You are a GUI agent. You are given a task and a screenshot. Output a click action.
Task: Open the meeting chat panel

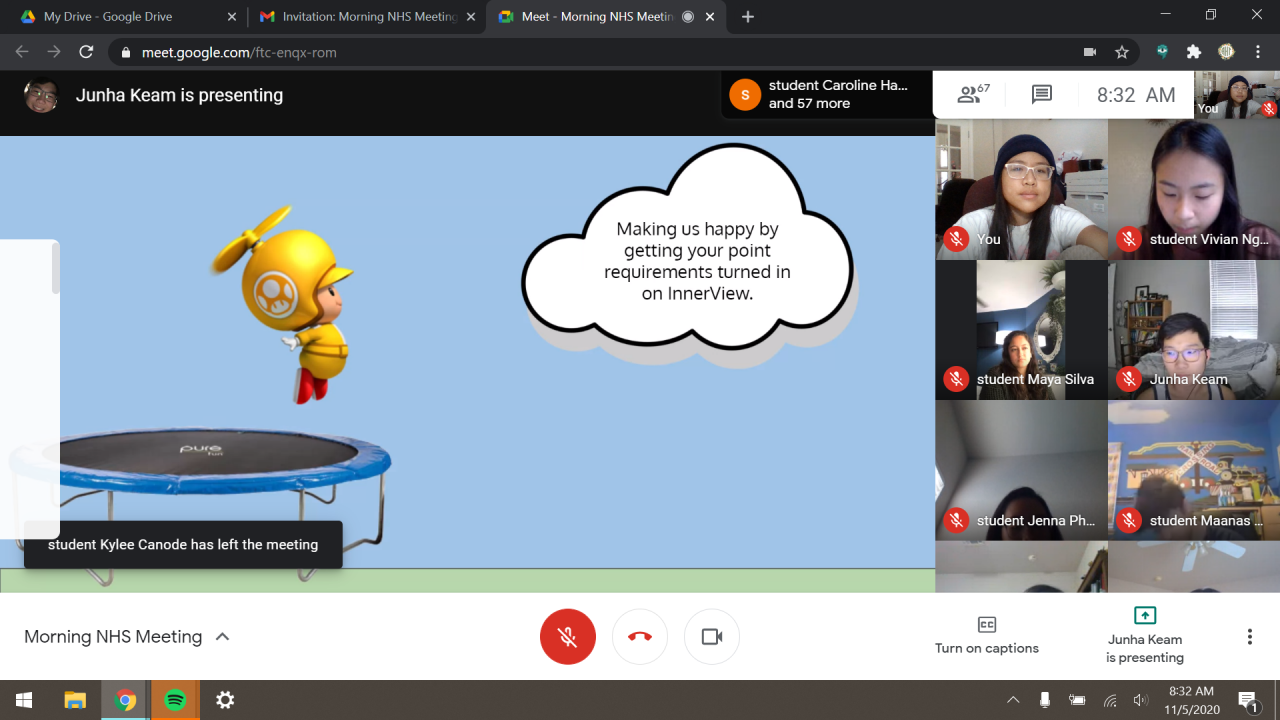click(x=1042, y=95)
